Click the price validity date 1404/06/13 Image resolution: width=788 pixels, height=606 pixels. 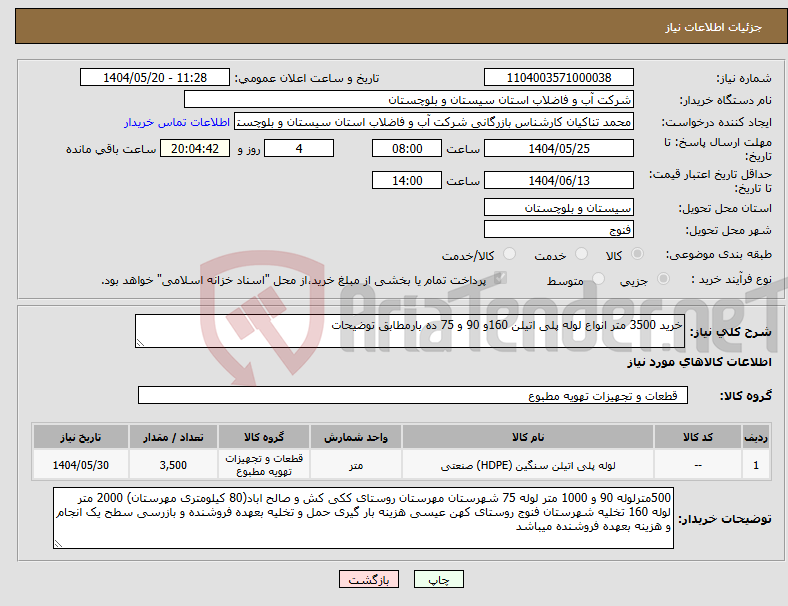click(558, 180)
